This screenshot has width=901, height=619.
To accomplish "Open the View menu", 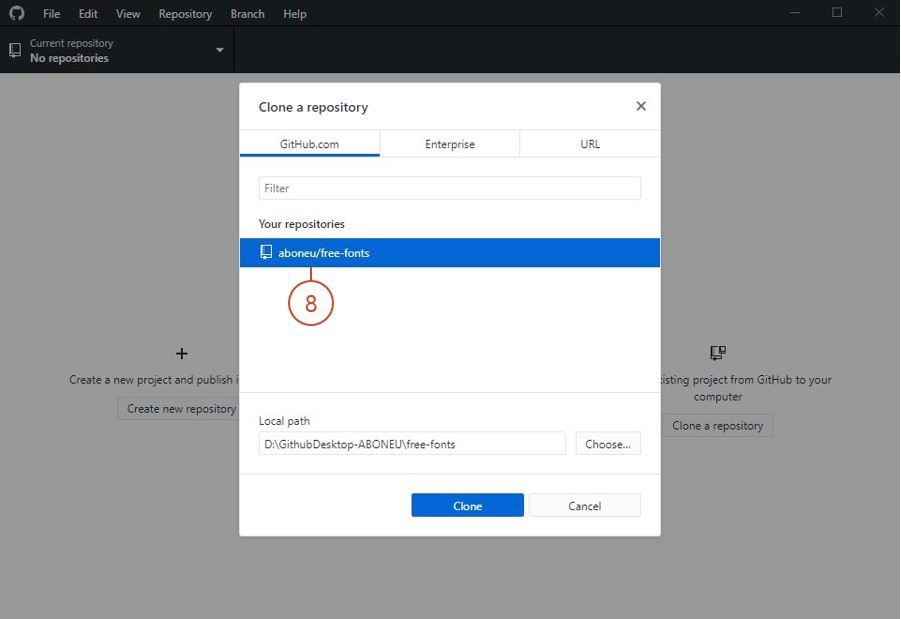I will (128, 14).
